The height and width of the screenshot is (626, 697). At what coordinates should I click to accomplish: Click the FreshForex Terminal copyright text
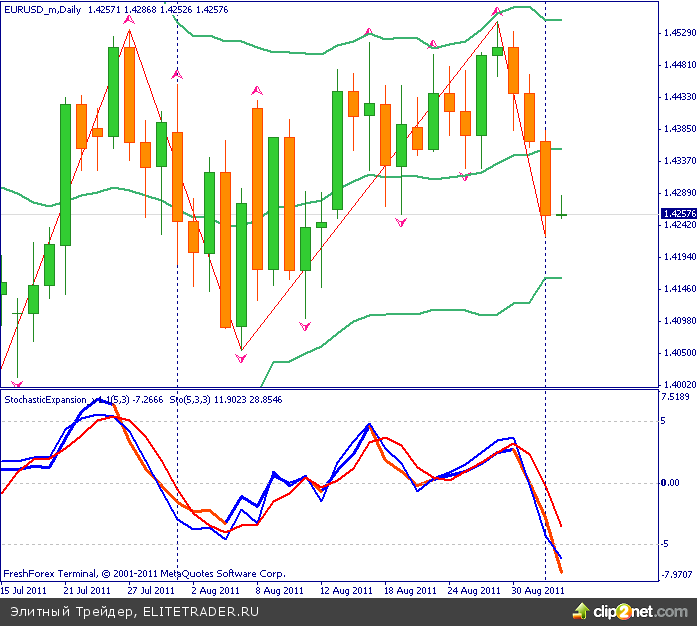(145, 574)
